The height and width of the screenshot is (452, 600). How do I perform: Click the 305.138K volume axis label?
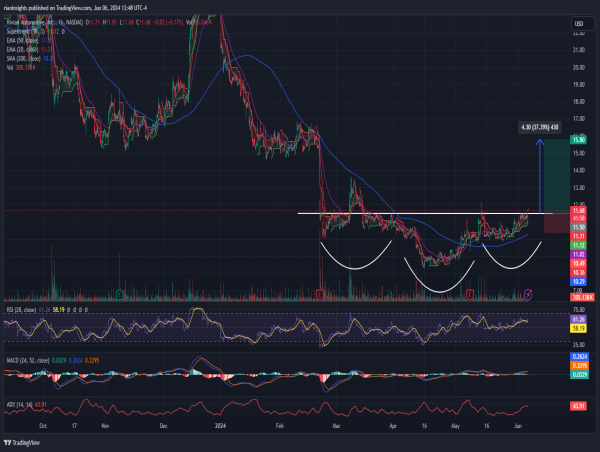(x=582, y=297)
